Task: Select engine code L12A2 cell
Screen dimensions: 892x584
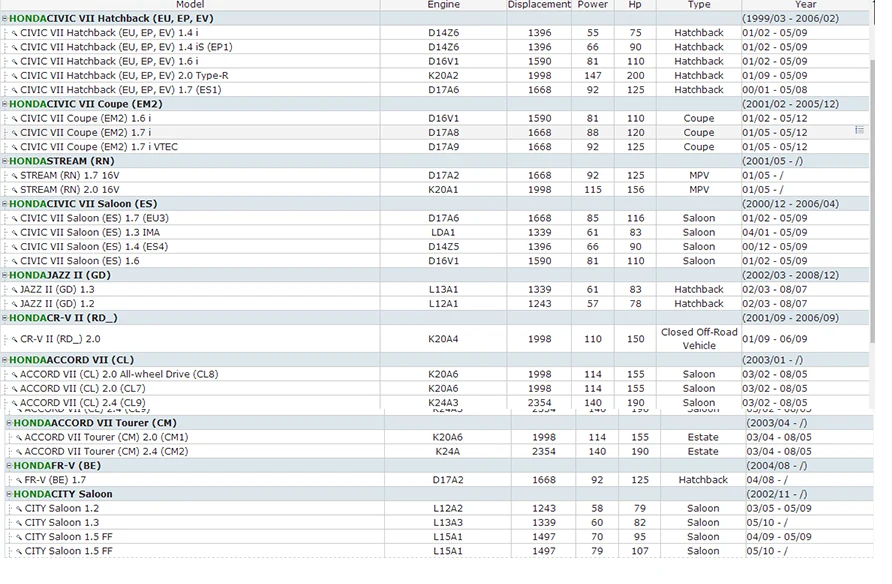Action: point(448,508)
